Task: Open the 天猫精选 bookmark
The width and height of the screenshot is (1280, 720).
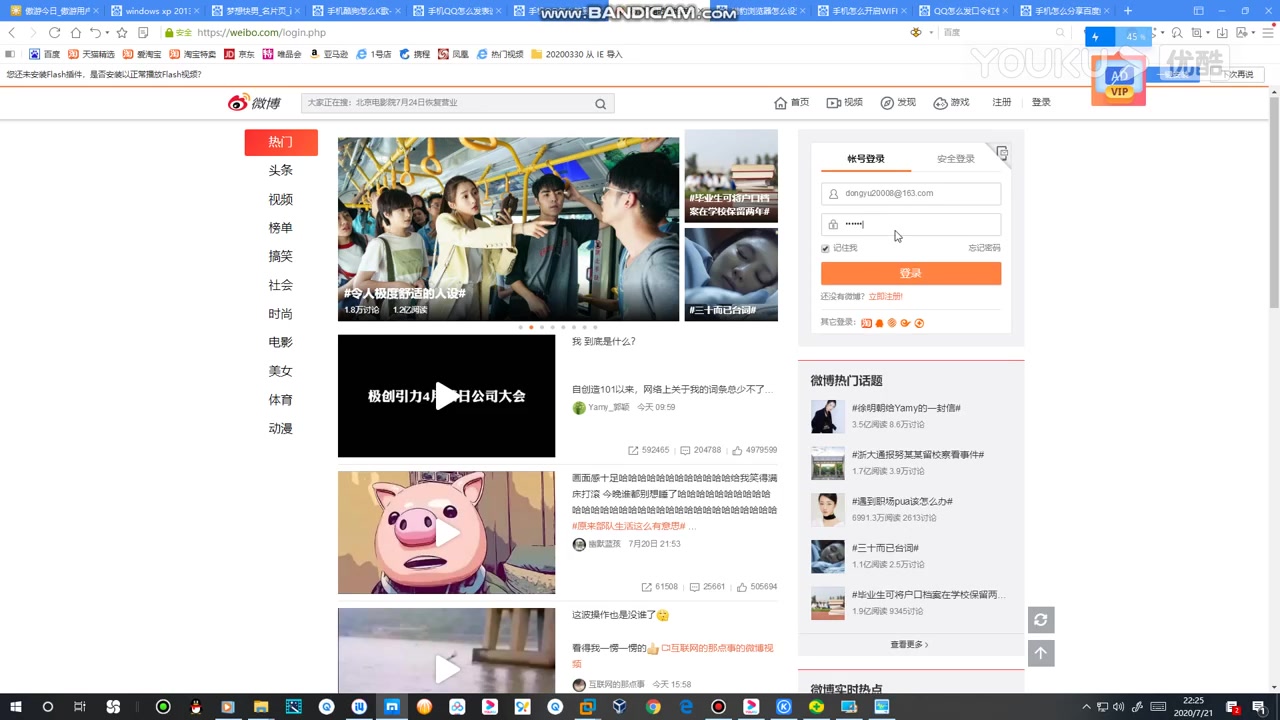Action: 91,54
